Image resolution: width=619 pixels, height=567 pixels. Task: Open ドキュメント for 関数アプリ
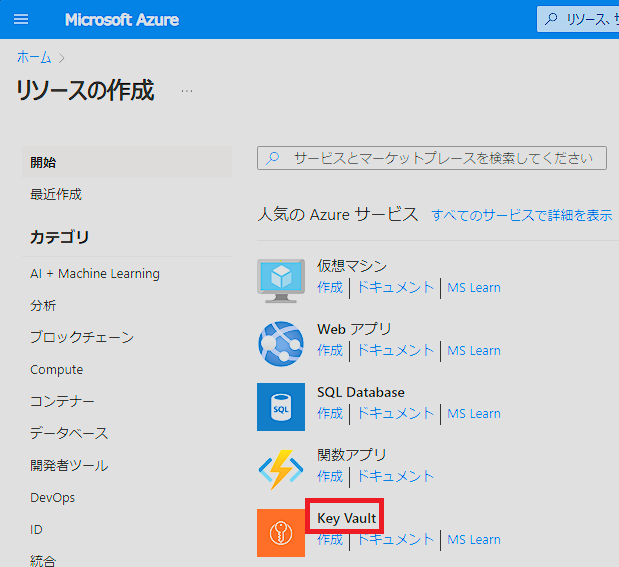395,476
